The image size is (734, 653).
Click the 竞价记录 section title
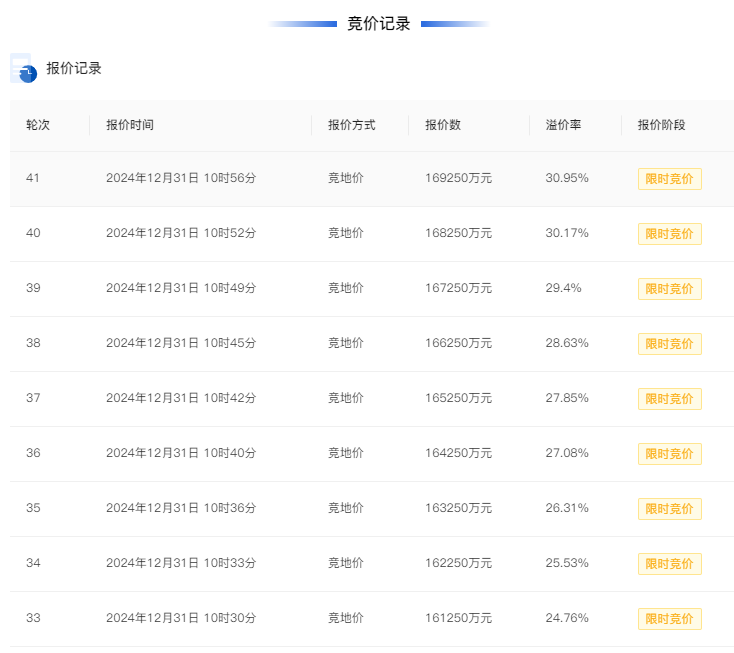[x=379, y=24]
